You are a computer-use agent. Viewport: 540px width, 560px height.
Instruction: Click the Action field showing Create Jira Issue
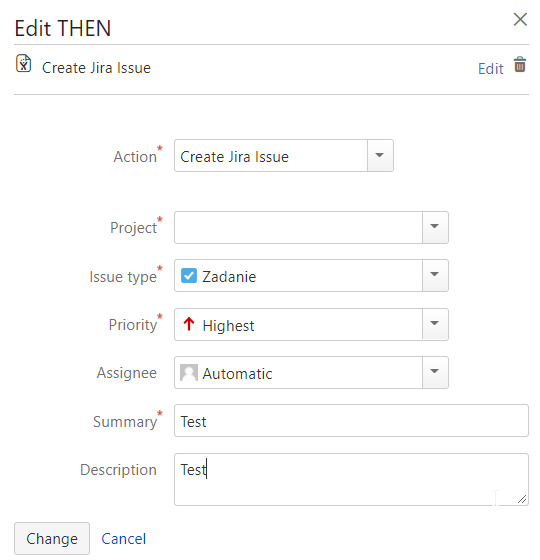pyautogui.click(x=271, y=156)
